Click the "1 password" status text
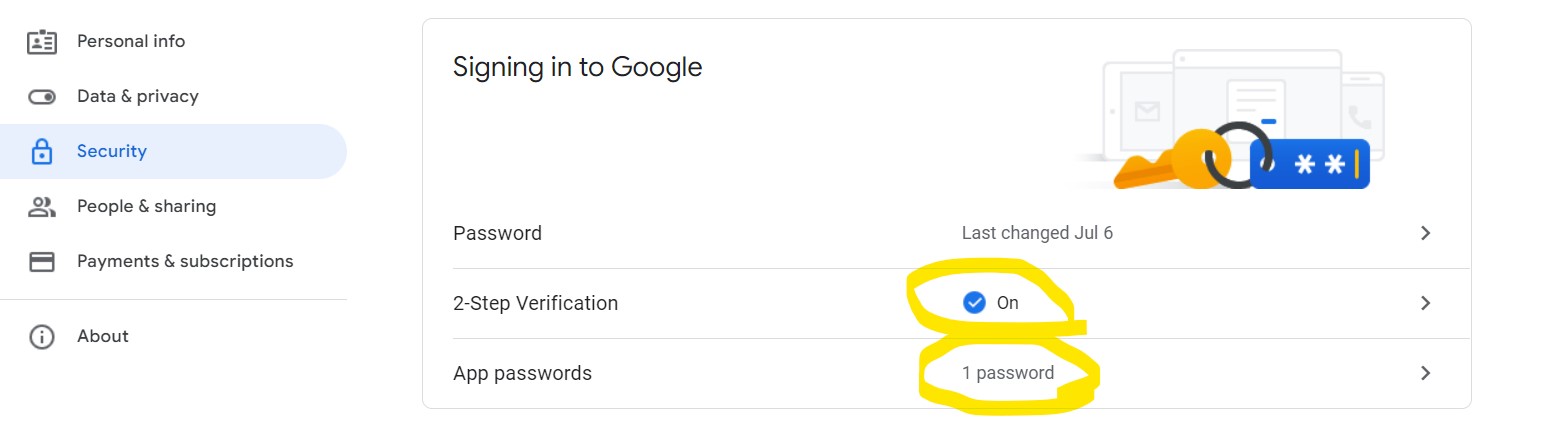 1008,373
